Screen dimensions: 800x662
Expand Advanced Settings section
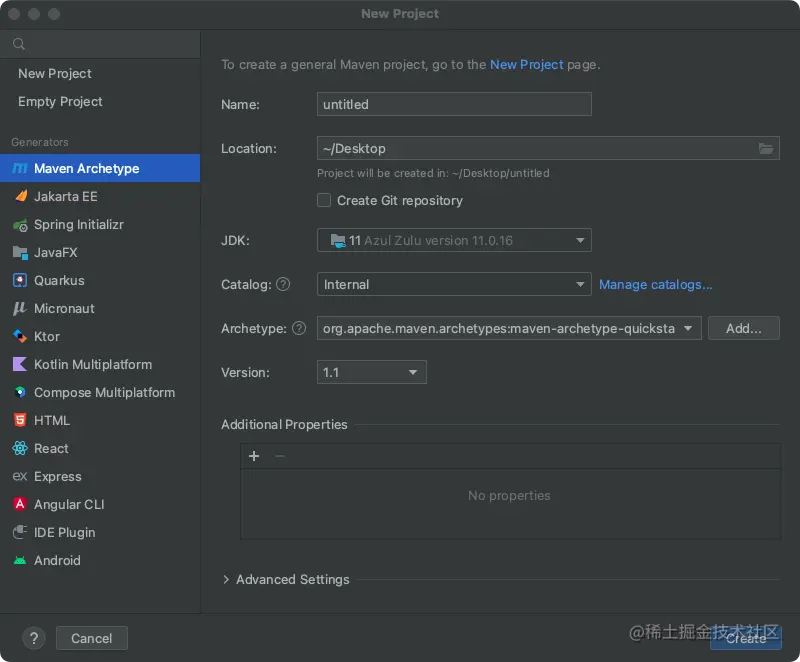[x=226, y=579]
